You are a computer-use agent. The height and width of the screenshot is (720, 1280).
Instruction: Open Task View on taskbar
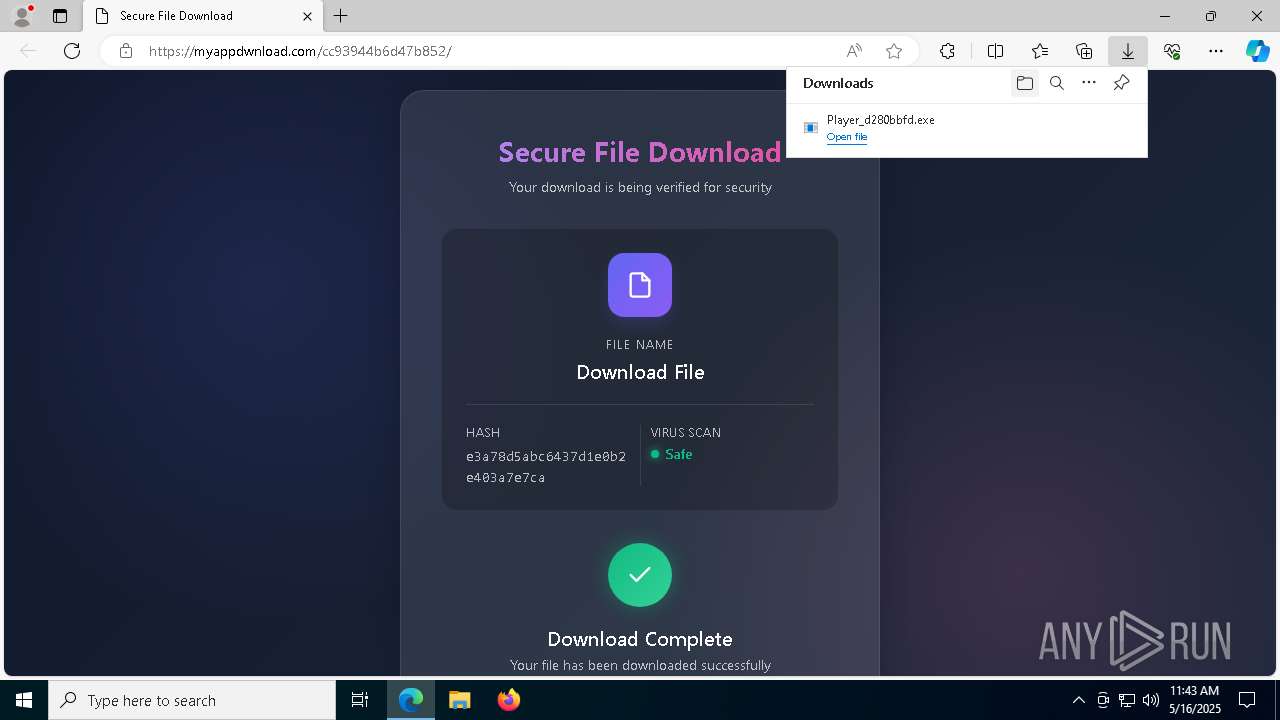coord(360,700)
